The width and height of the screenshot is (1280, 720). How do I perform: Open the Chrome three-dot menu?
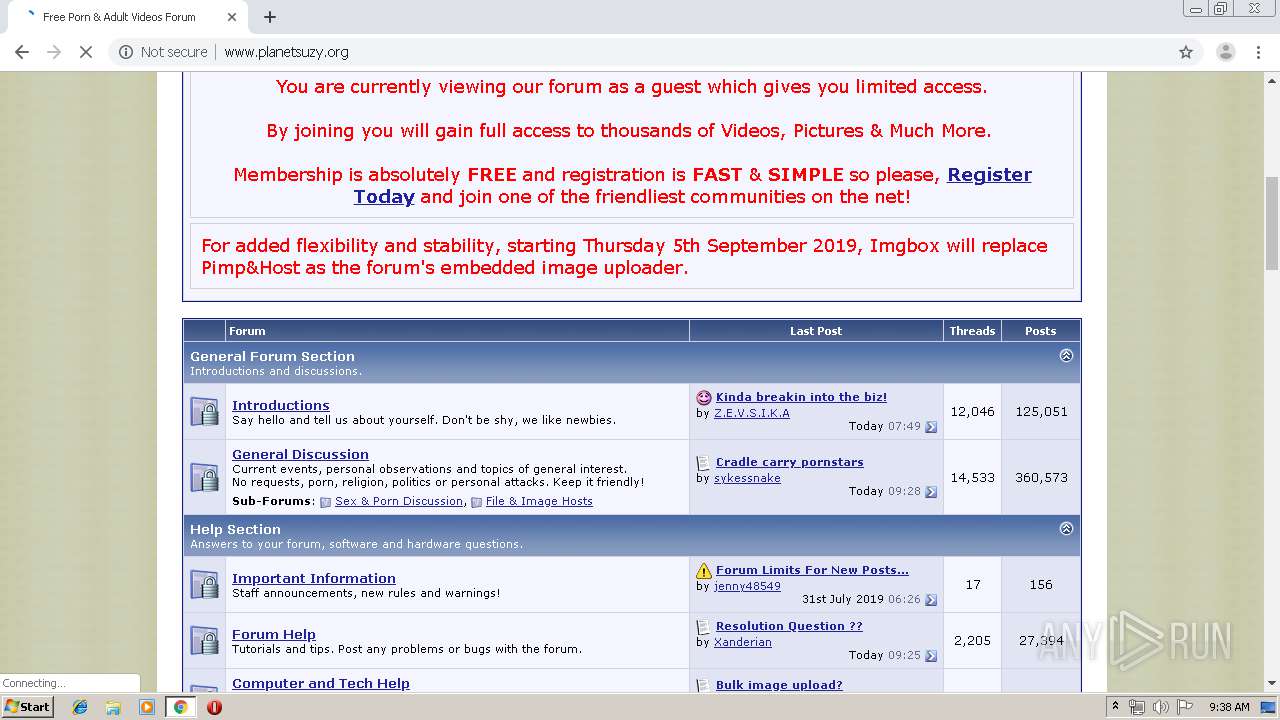pos(1258,52)
